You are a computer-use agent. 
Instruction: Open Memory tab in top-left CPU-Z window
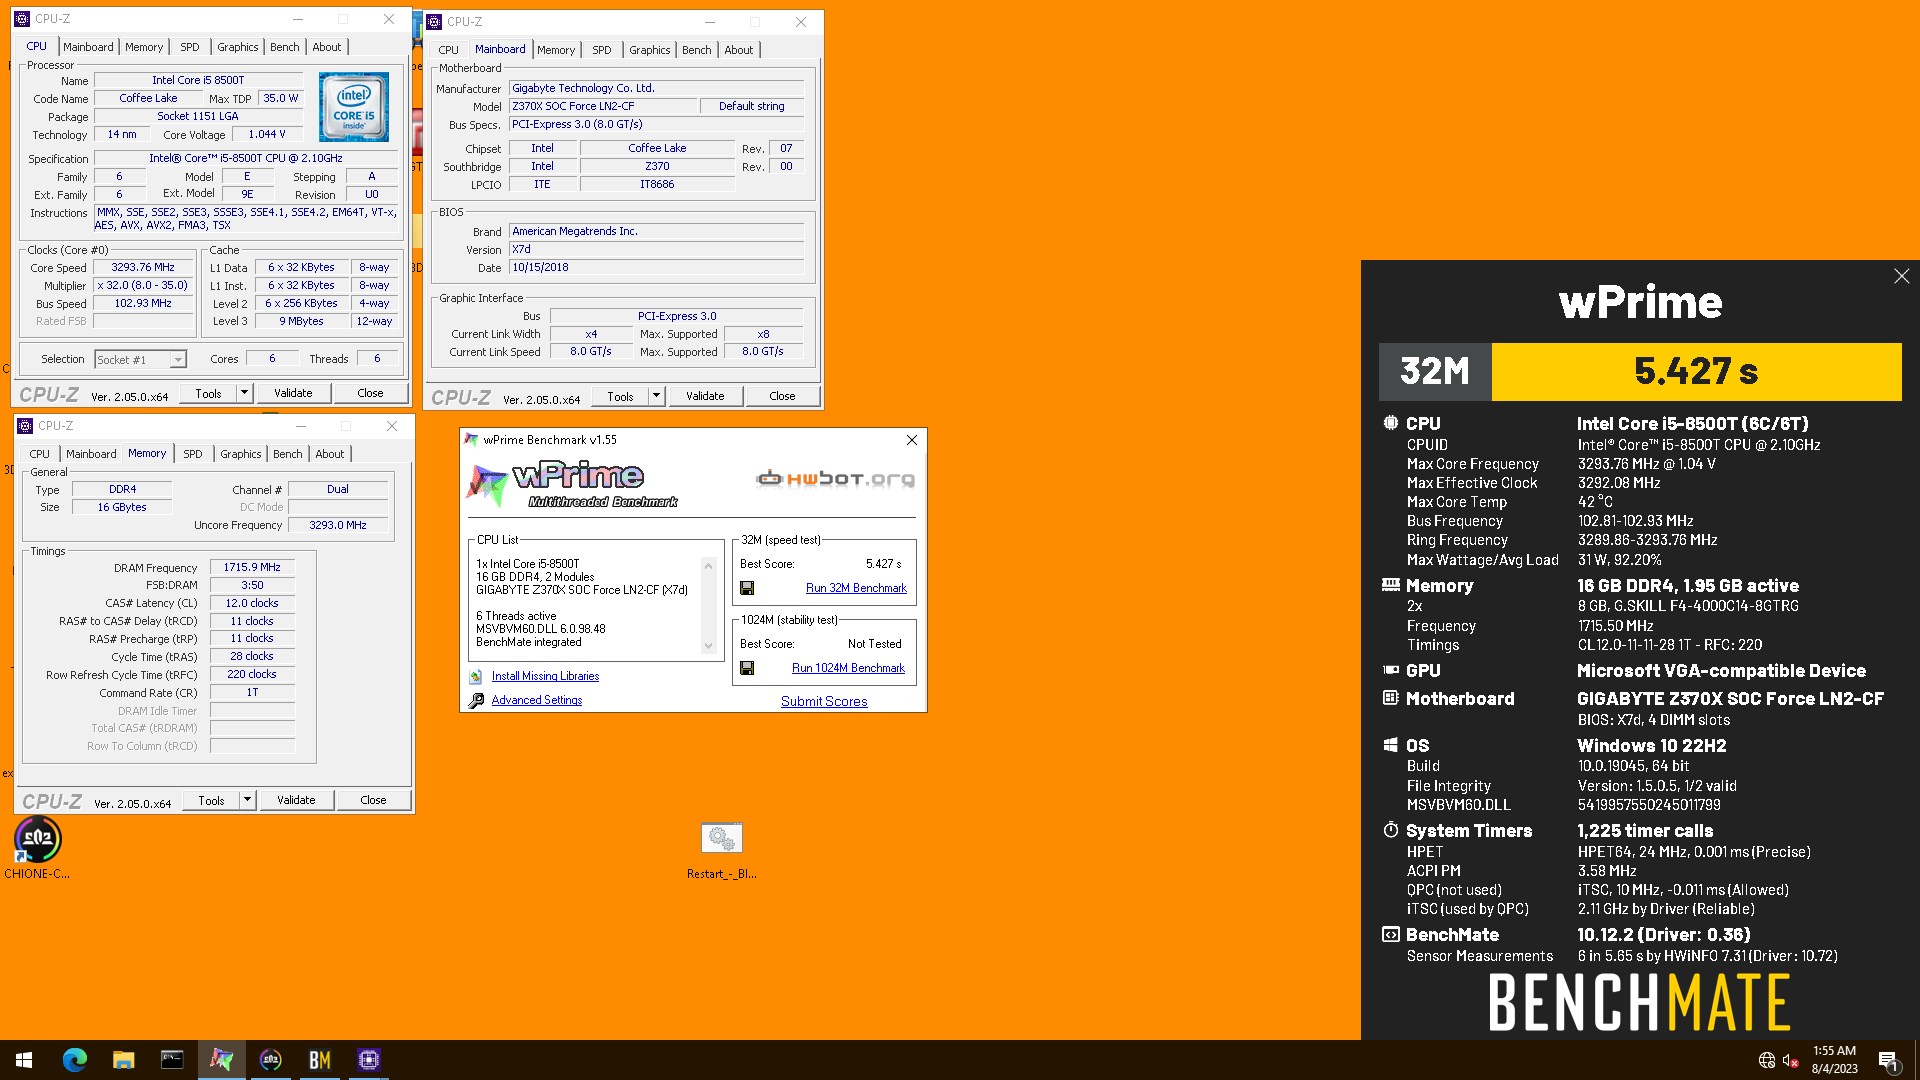144,47
